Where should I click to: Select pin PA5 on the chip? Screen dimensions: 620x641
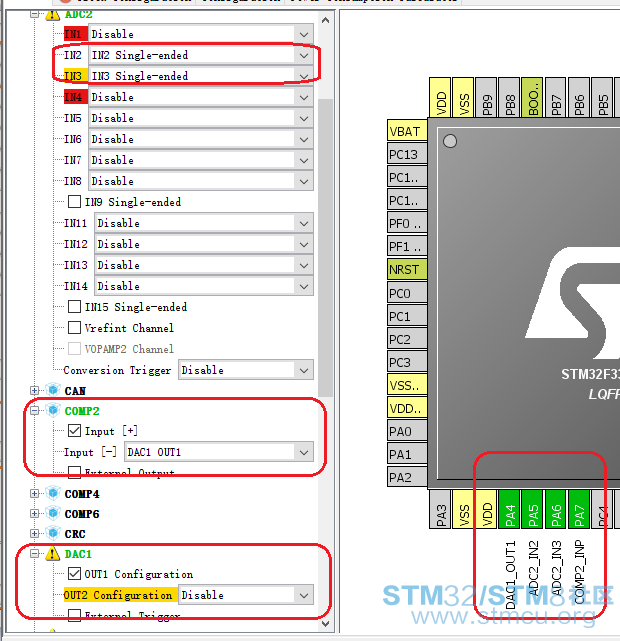[x=533, y=509]
